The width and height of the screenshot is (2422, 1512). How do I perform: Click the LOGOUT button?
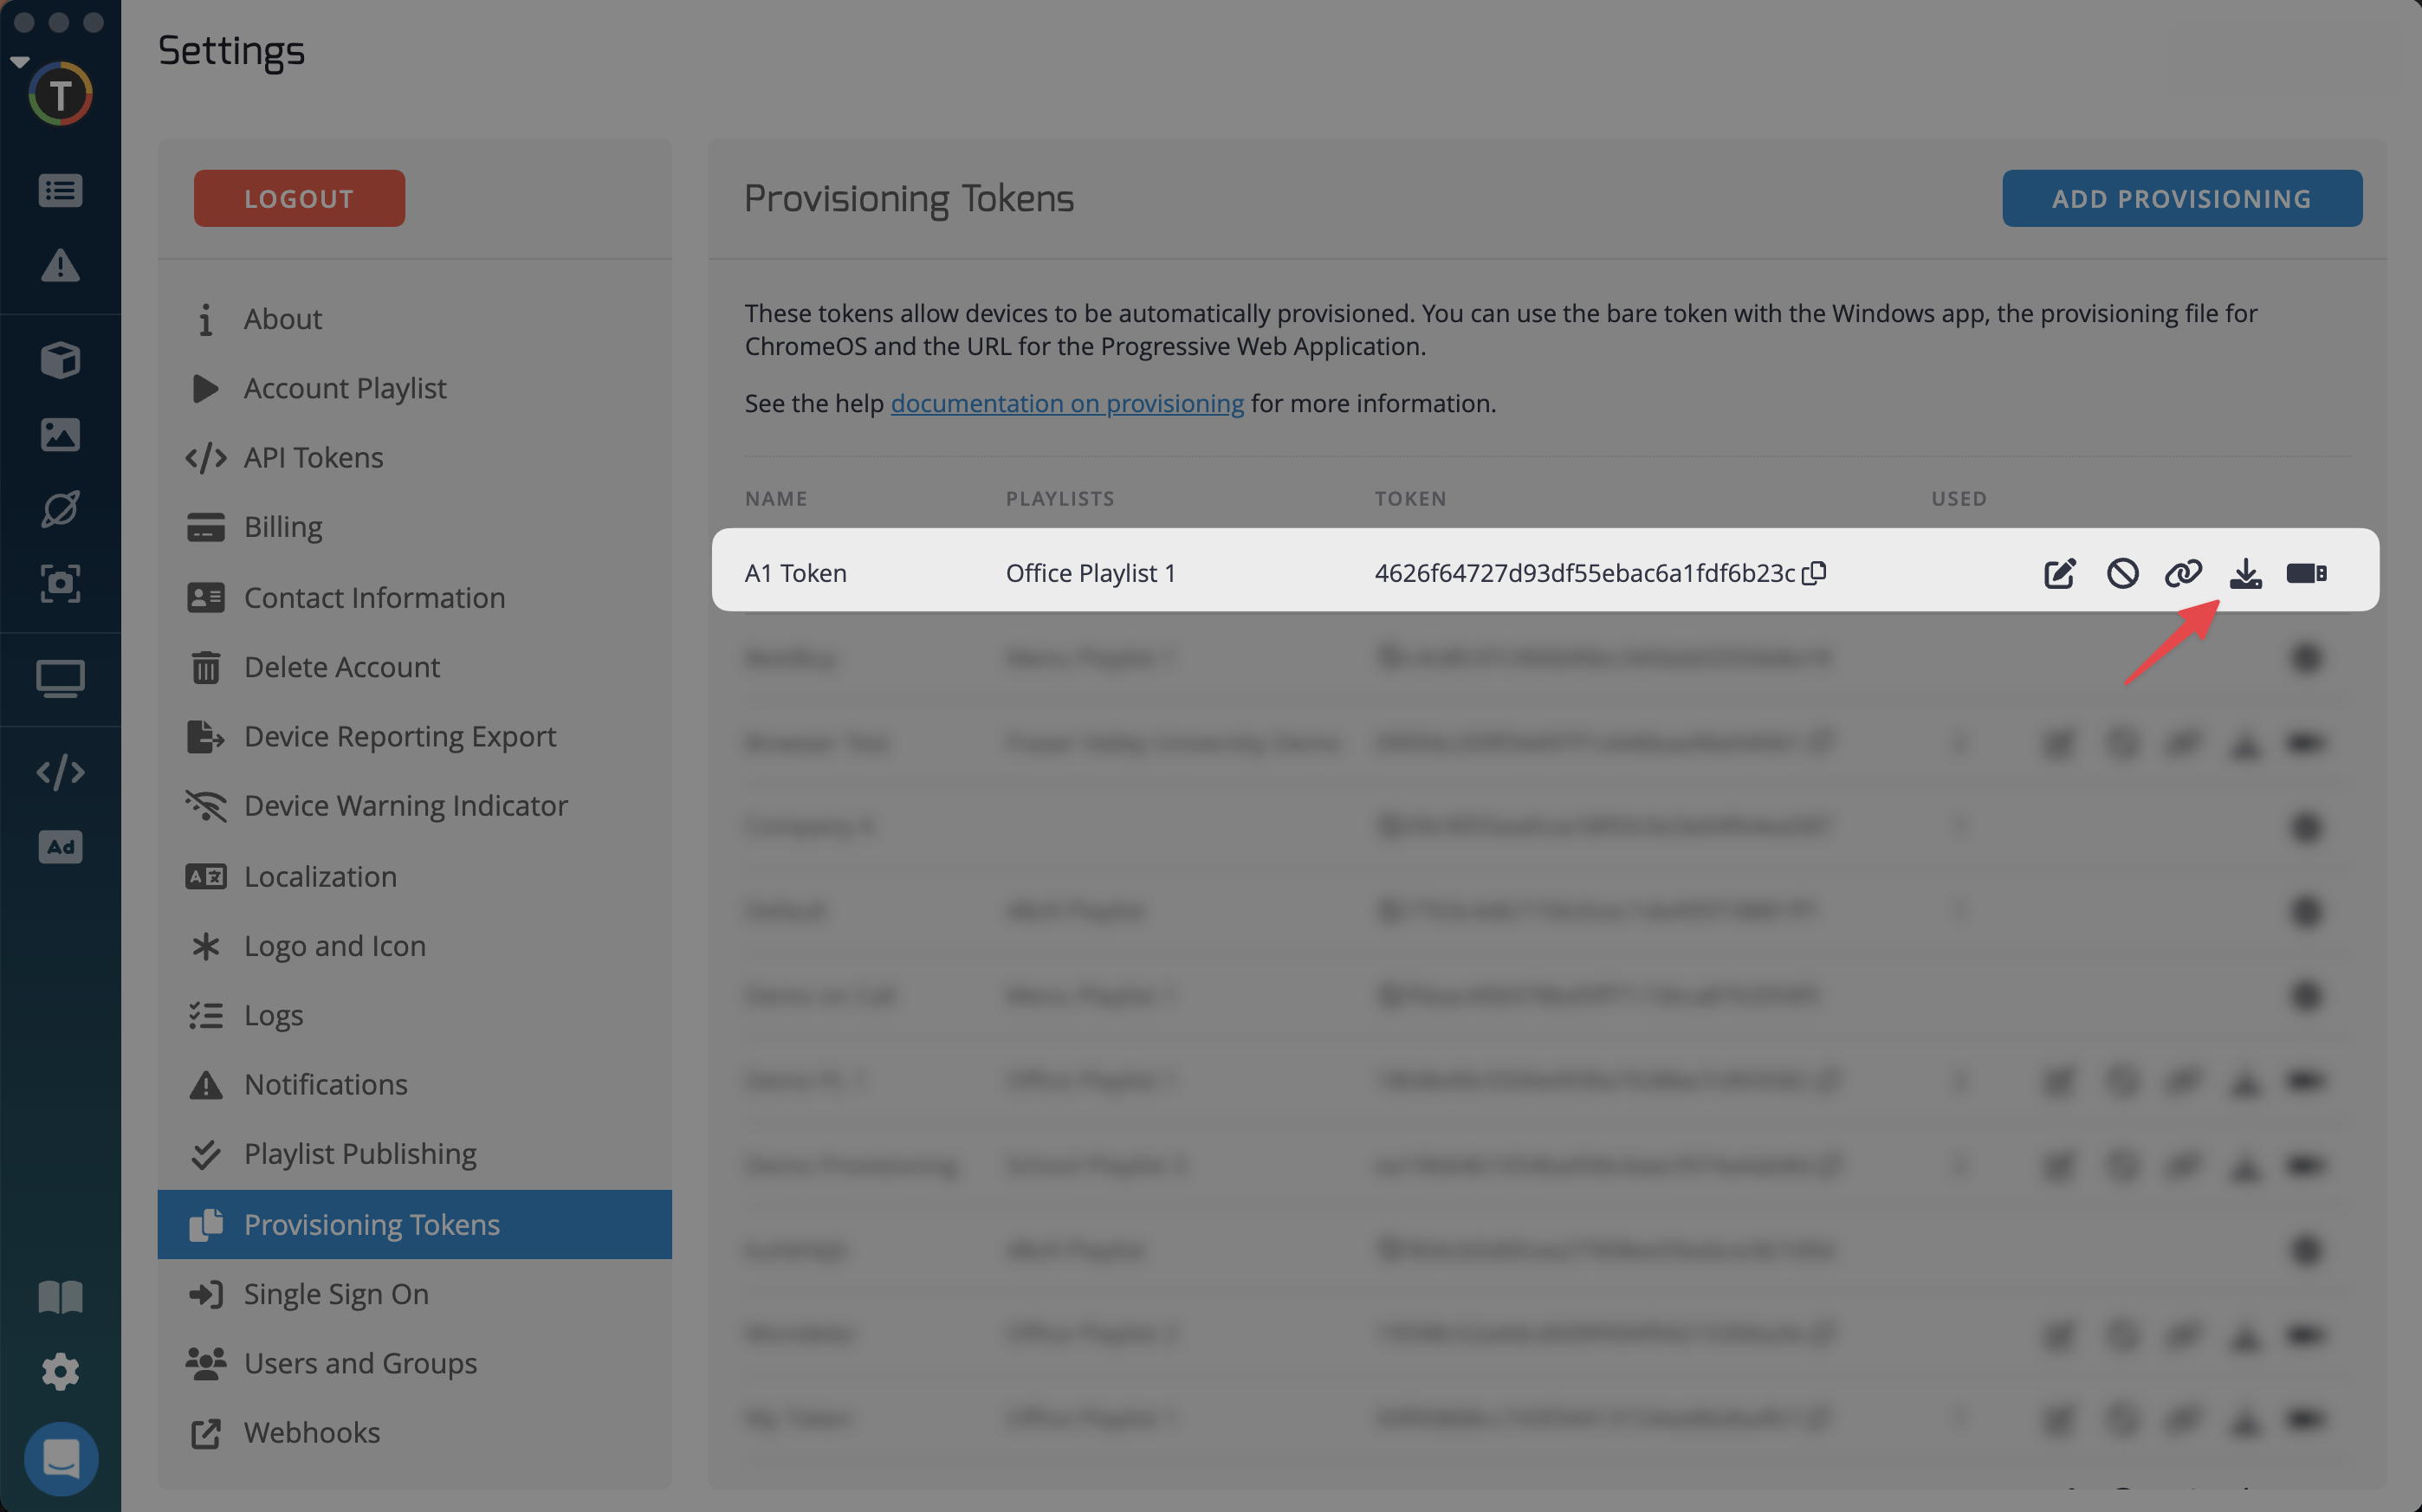pos(299,198)
